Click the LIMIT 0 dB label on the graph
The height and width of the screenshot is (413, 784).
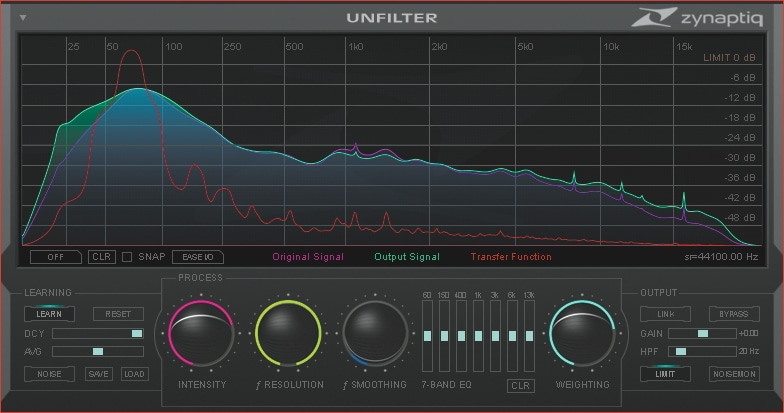[x=730, y=58]
